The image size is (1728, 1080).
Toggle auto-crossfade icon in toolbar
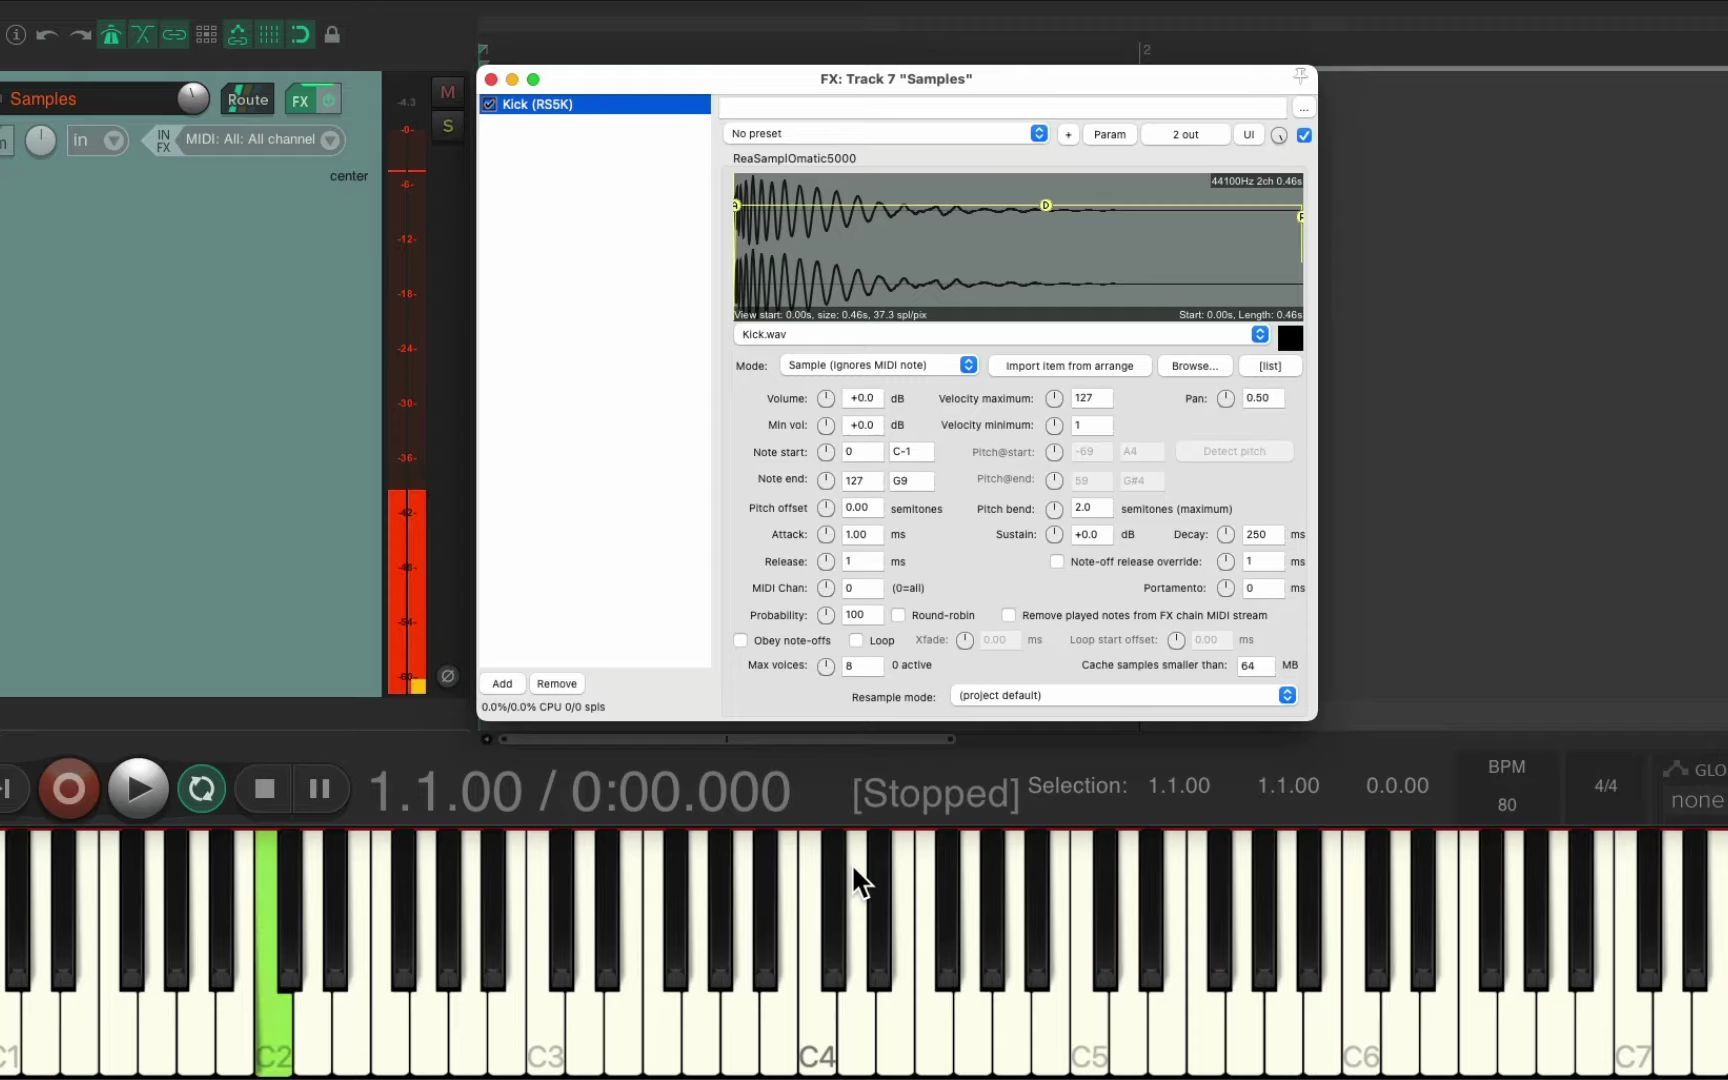tap(143, 35)
